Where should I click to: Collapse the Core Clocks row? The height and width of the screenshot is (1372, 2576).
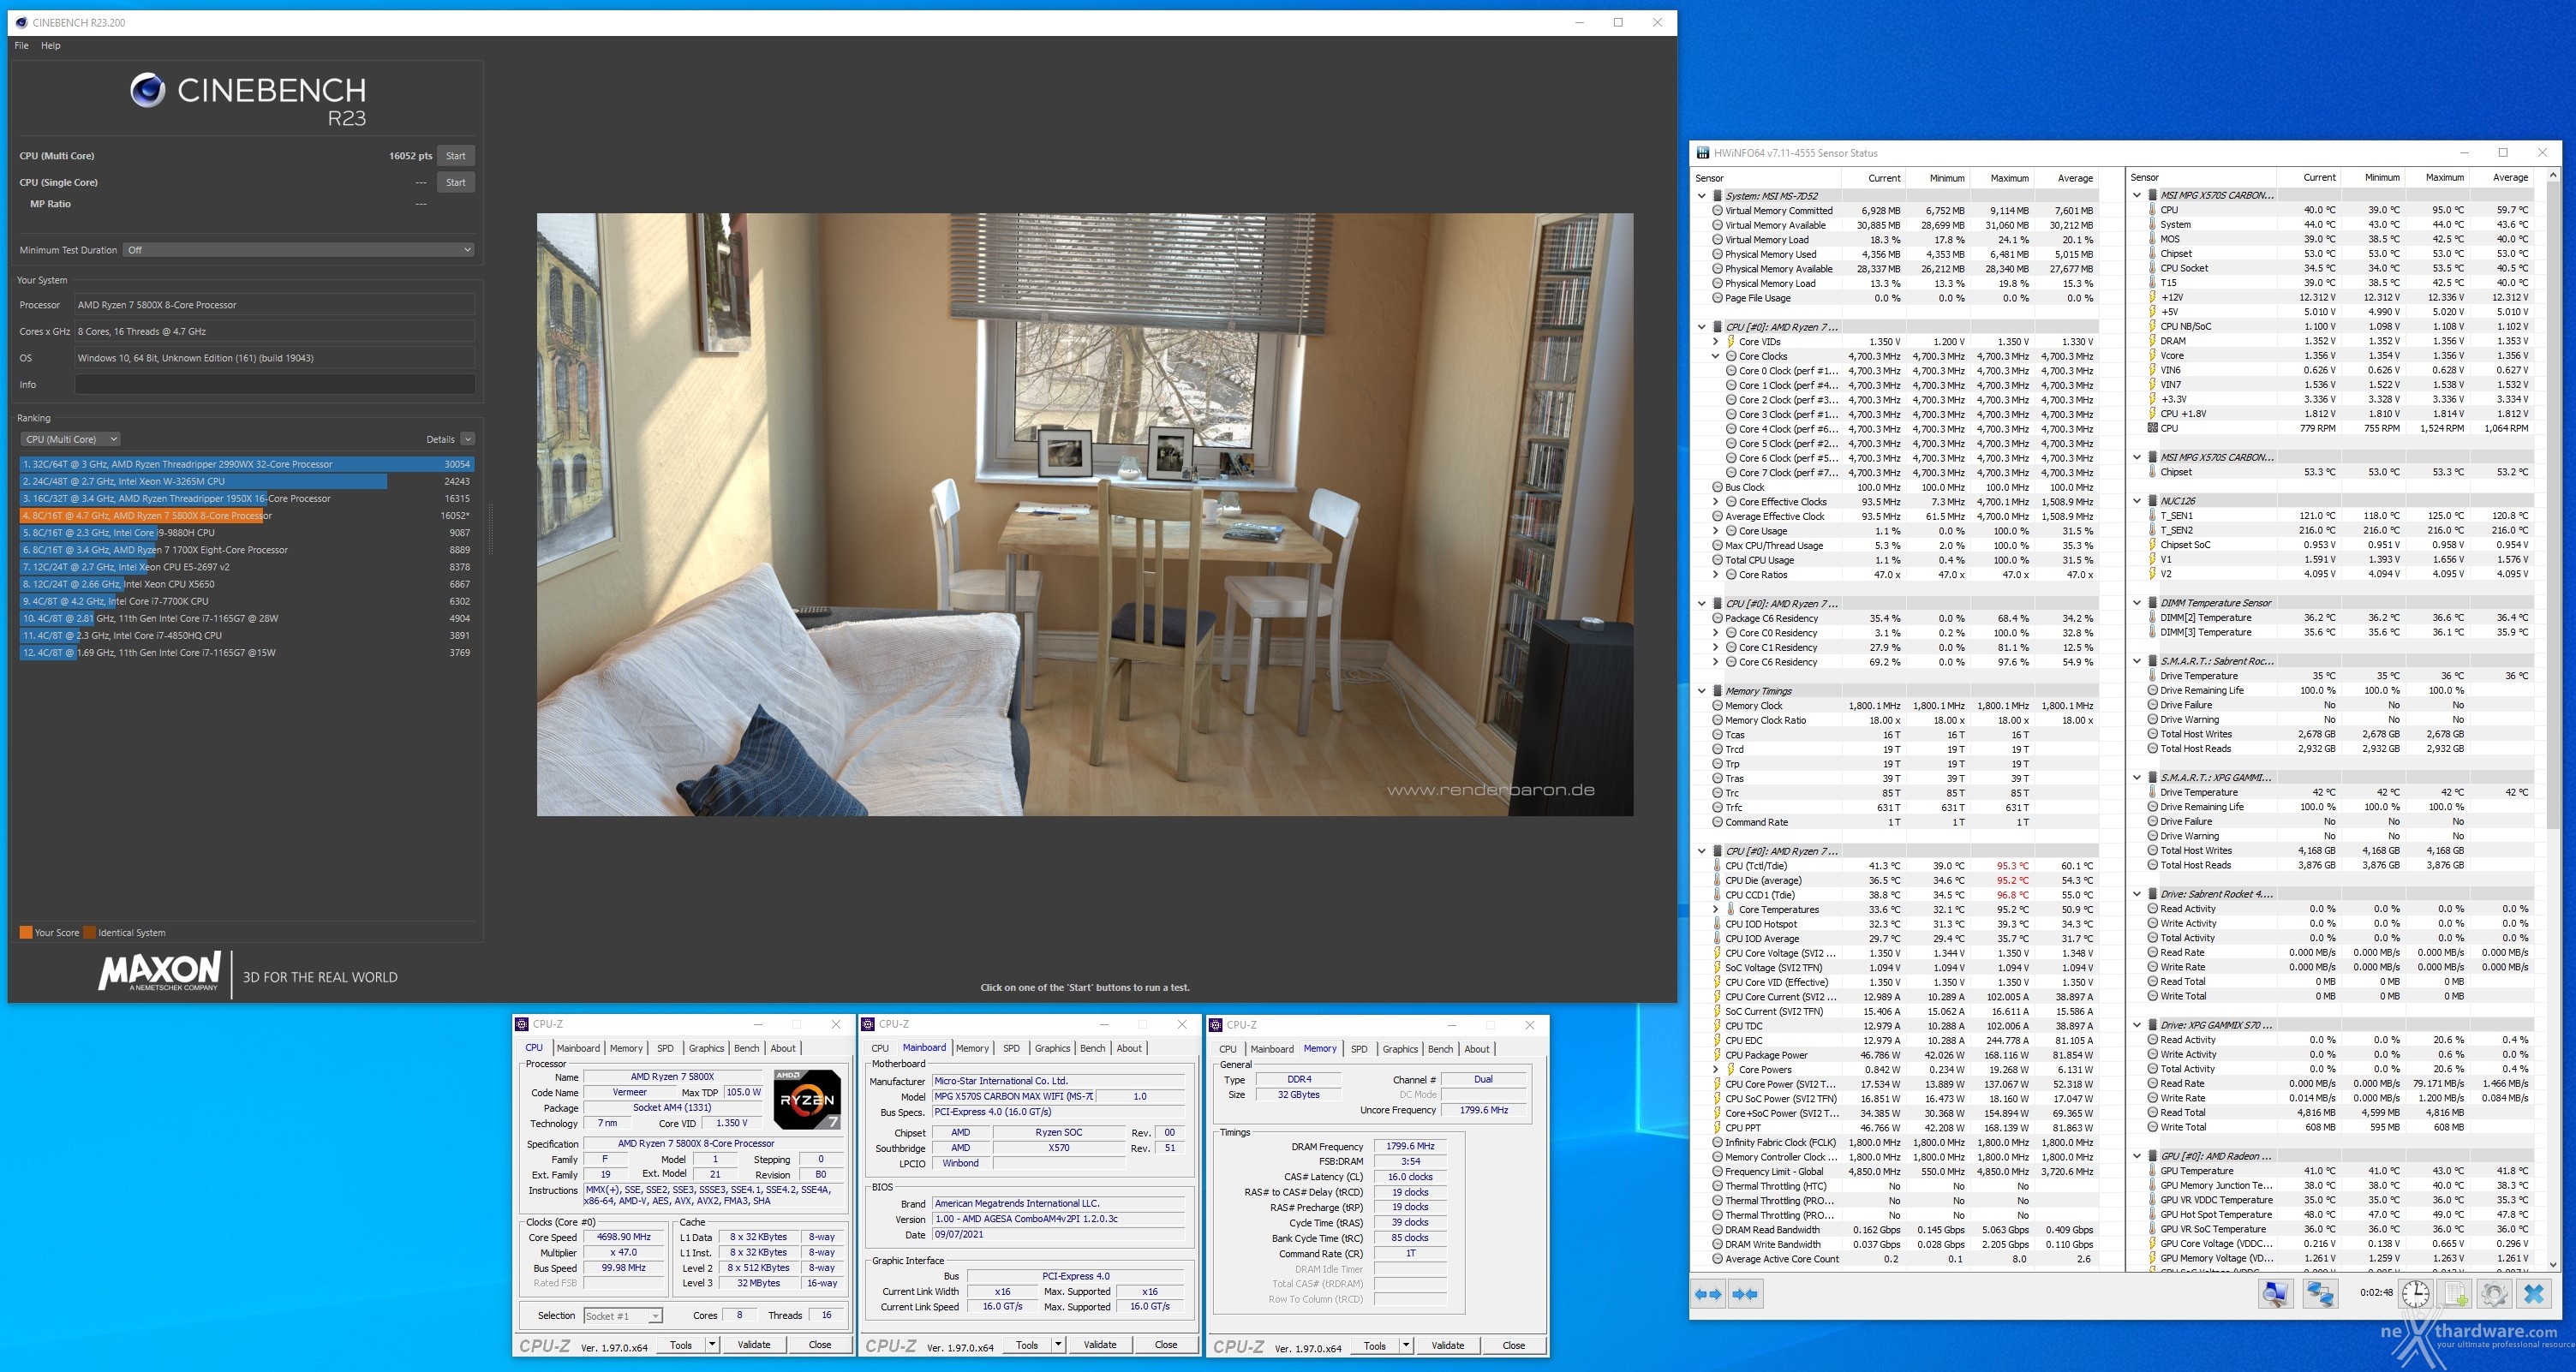tap(1715, 356)
